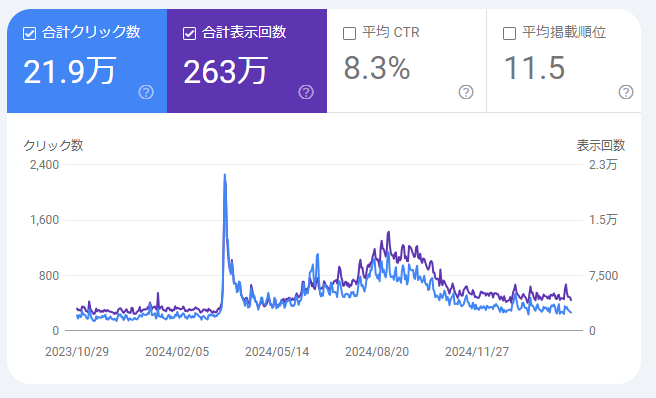Click the 1,600 left axis value

click(44, 220)
